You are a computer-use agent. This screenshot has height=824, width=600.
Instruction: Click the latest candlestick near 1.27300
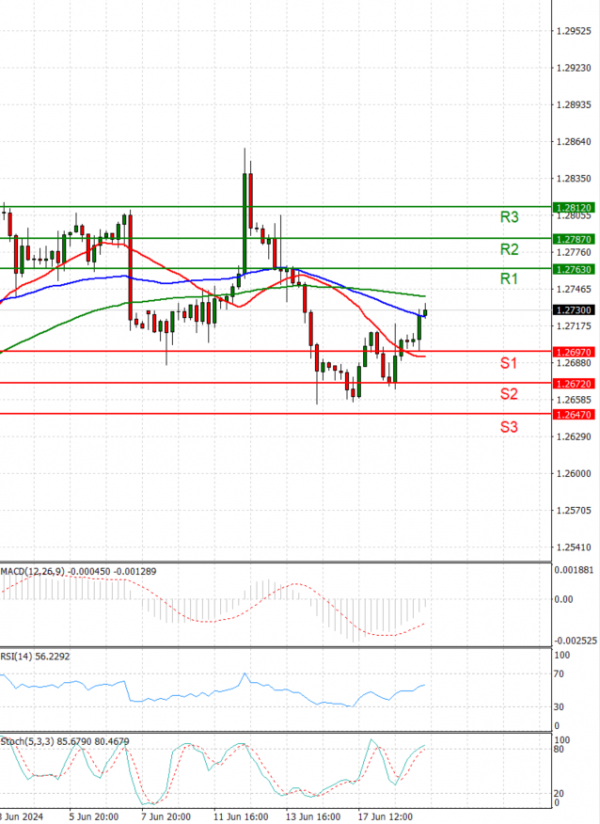[x=425, y=312]
